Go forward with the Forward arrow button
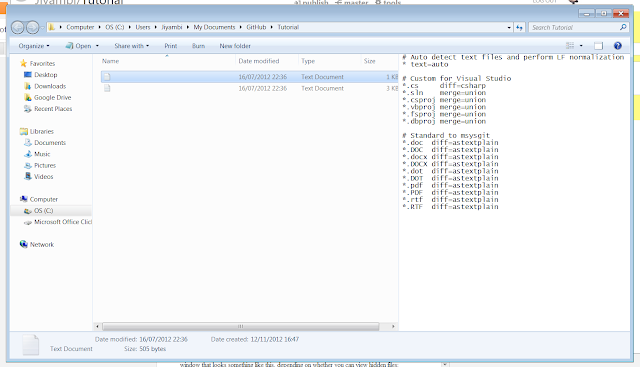 tap(32, 27)
